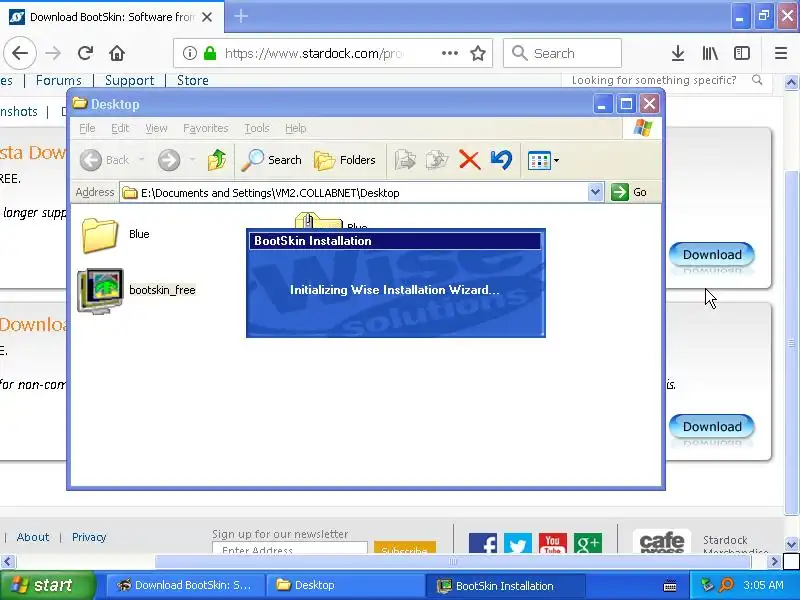The width and height of the screenshot is (800, 600).
Task: Click Explorer address path field
Action: (x=354, y=193)
